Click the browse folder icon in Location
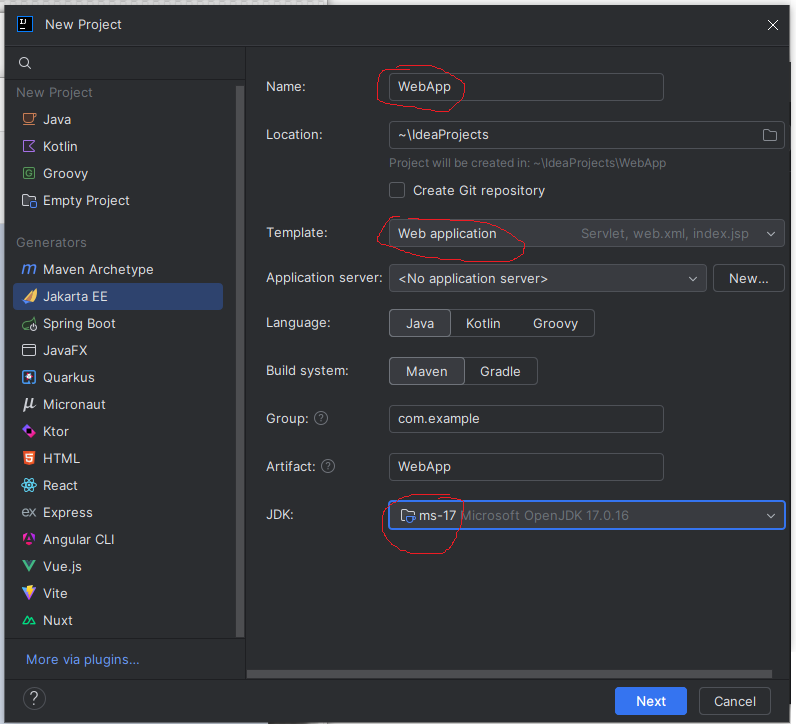Screen dimensions: 796x724 coord(770,135)
